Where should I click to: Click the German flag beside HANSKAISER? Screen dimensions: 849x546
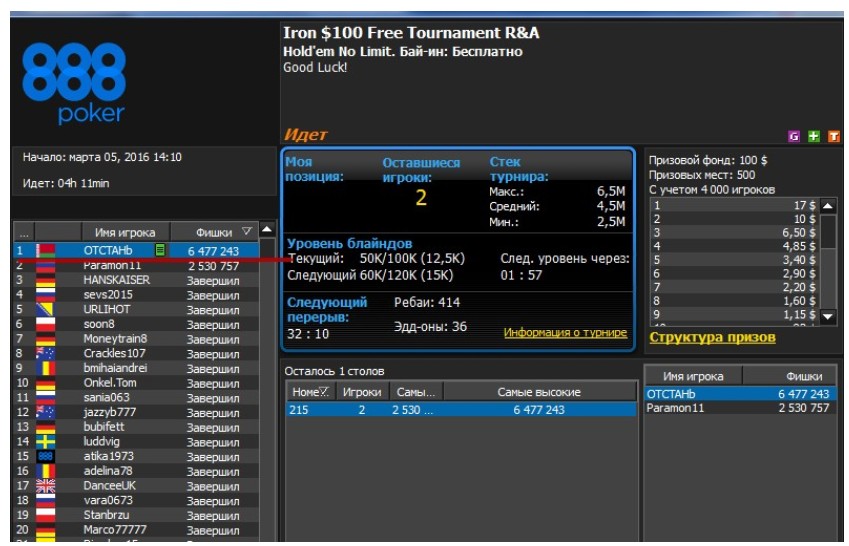(45, 280)
